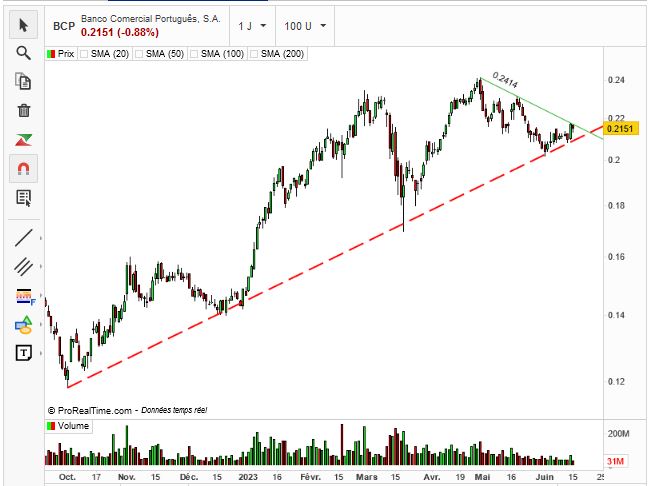Click Banco Comercial Português, S.A. name
655x486 pixels.
[x=150, y=19]
